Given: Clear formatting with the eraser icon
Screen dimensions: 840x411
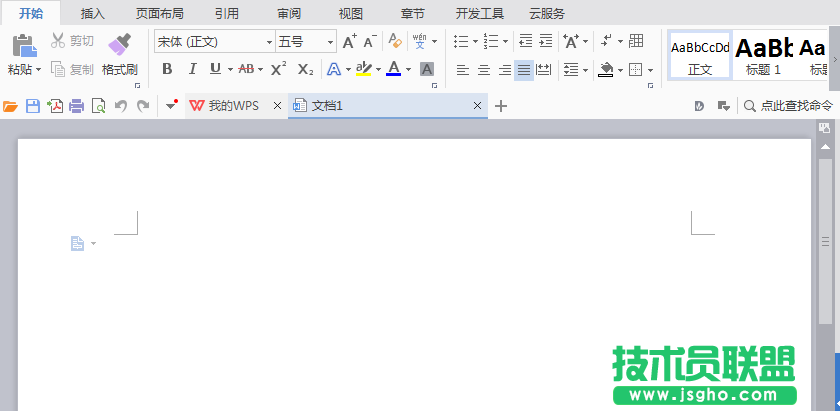Looking at the screenshot, I should tap(395, 41).
